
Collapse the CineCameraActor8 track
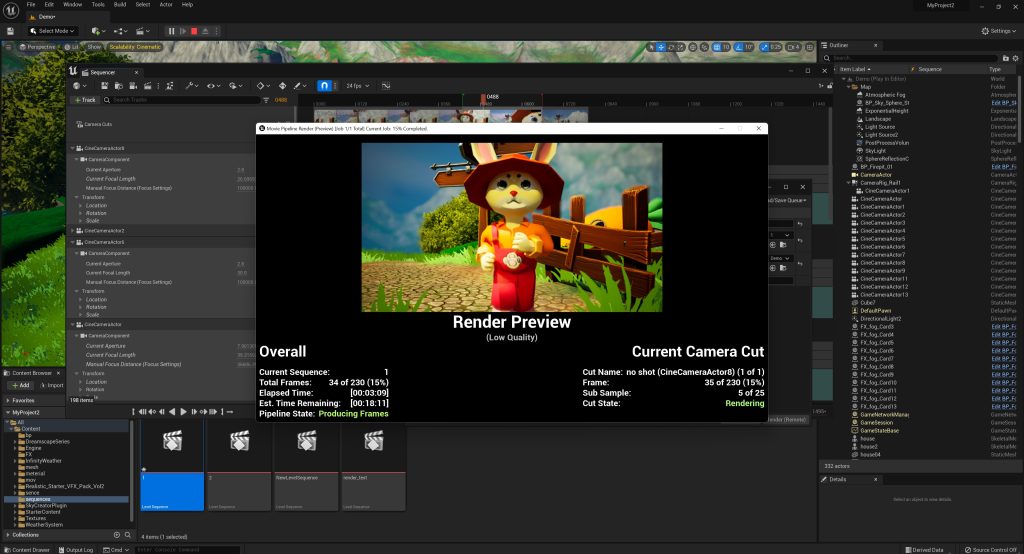(x=72, y=148)
